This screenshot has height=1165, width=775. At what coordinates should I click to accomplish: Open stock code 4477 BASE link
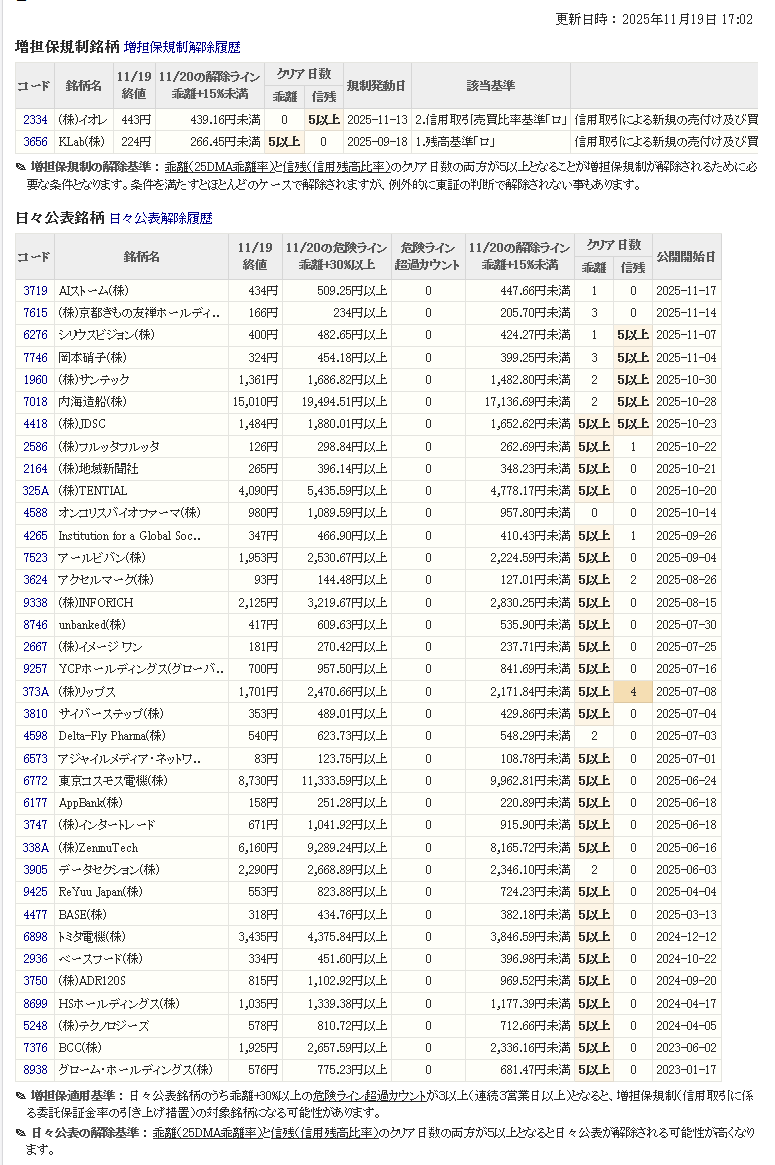(35, 914)
